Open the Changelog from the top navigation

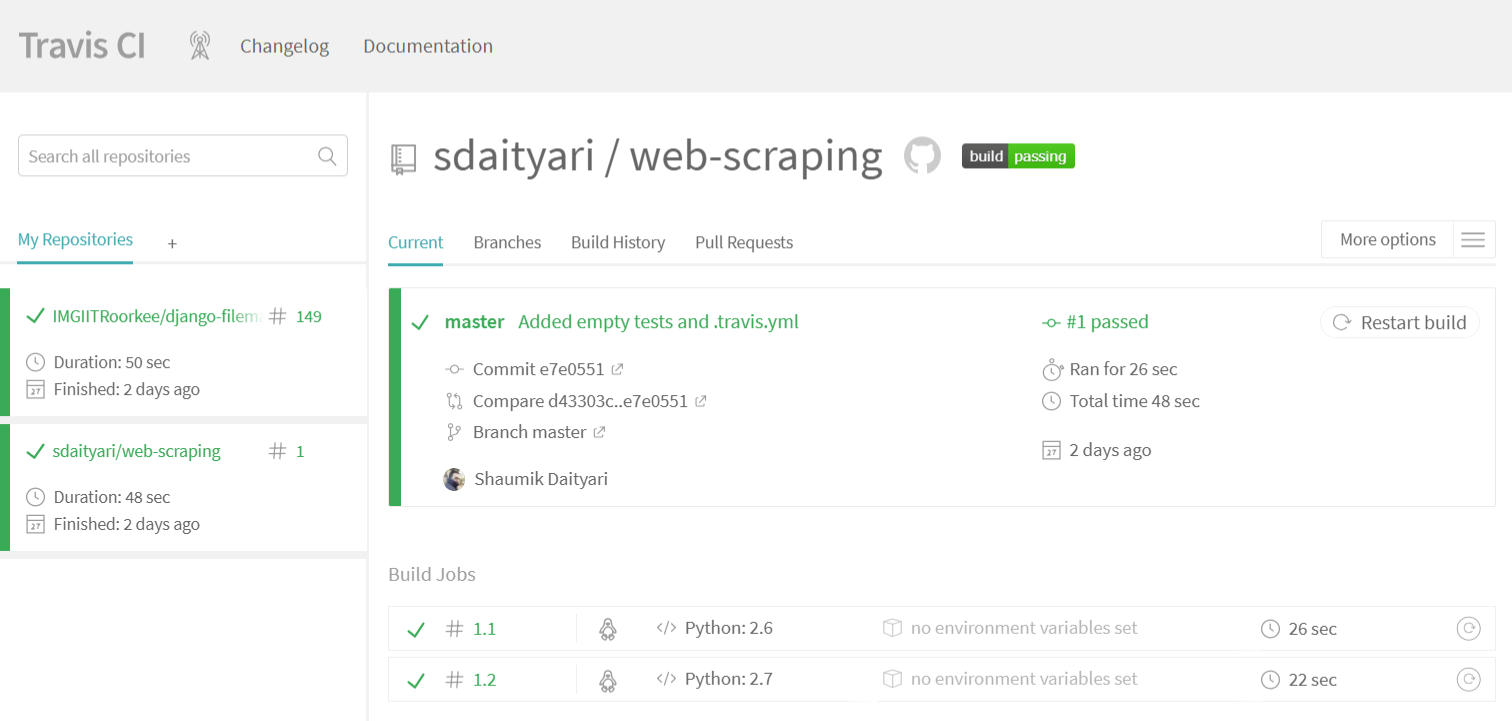coord(284,46)
